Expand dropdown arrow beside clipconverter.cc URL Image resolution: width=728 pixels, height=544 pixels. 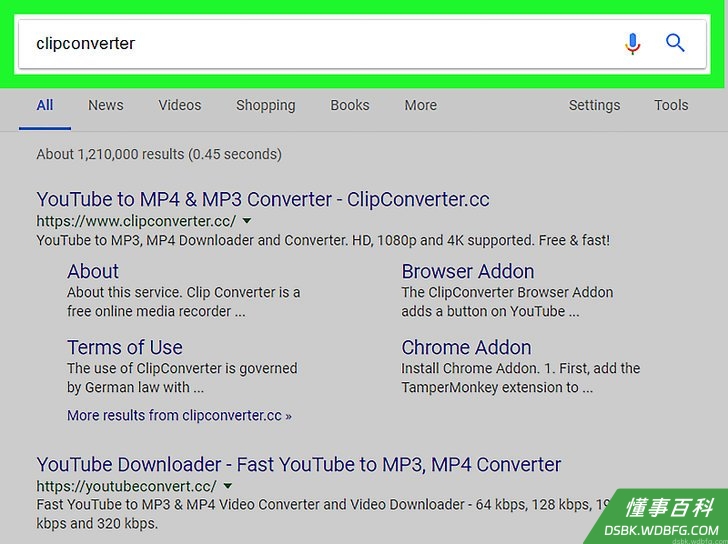click(x=247, y=221)
